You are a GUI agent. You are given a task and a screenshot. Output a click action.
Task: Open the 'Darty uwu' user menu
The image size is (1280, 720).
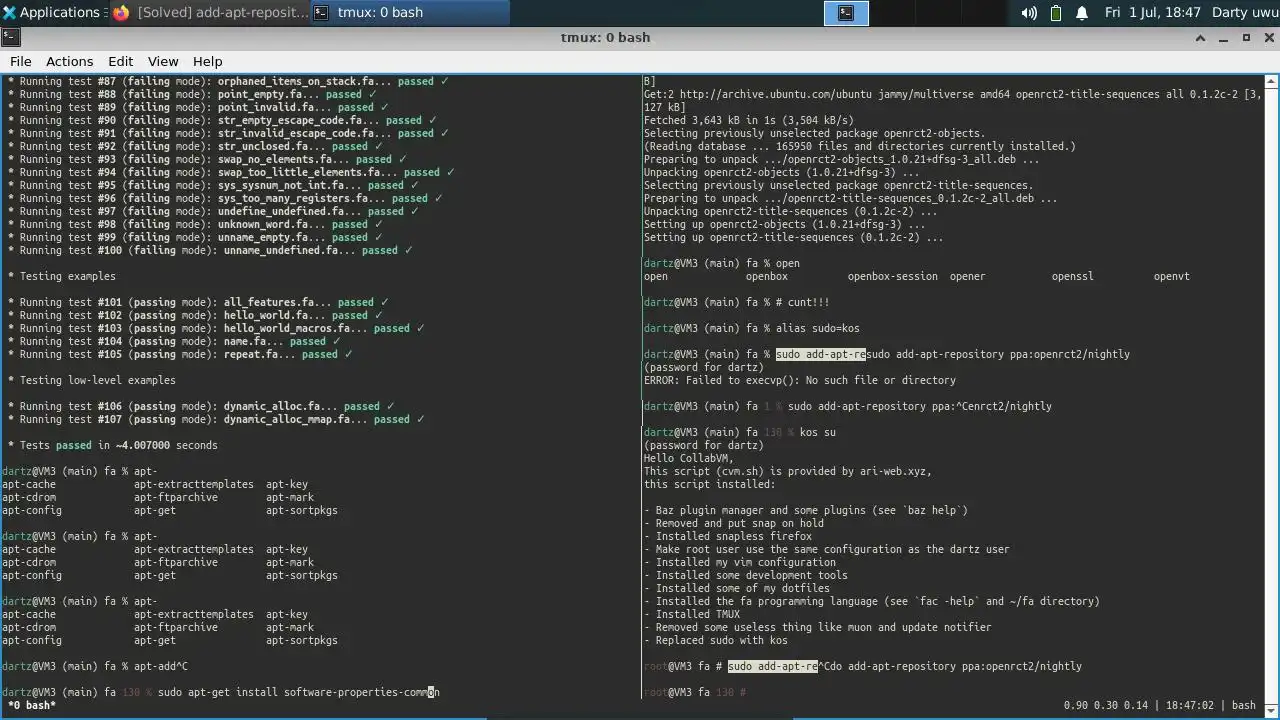[x=1243, y=13]
